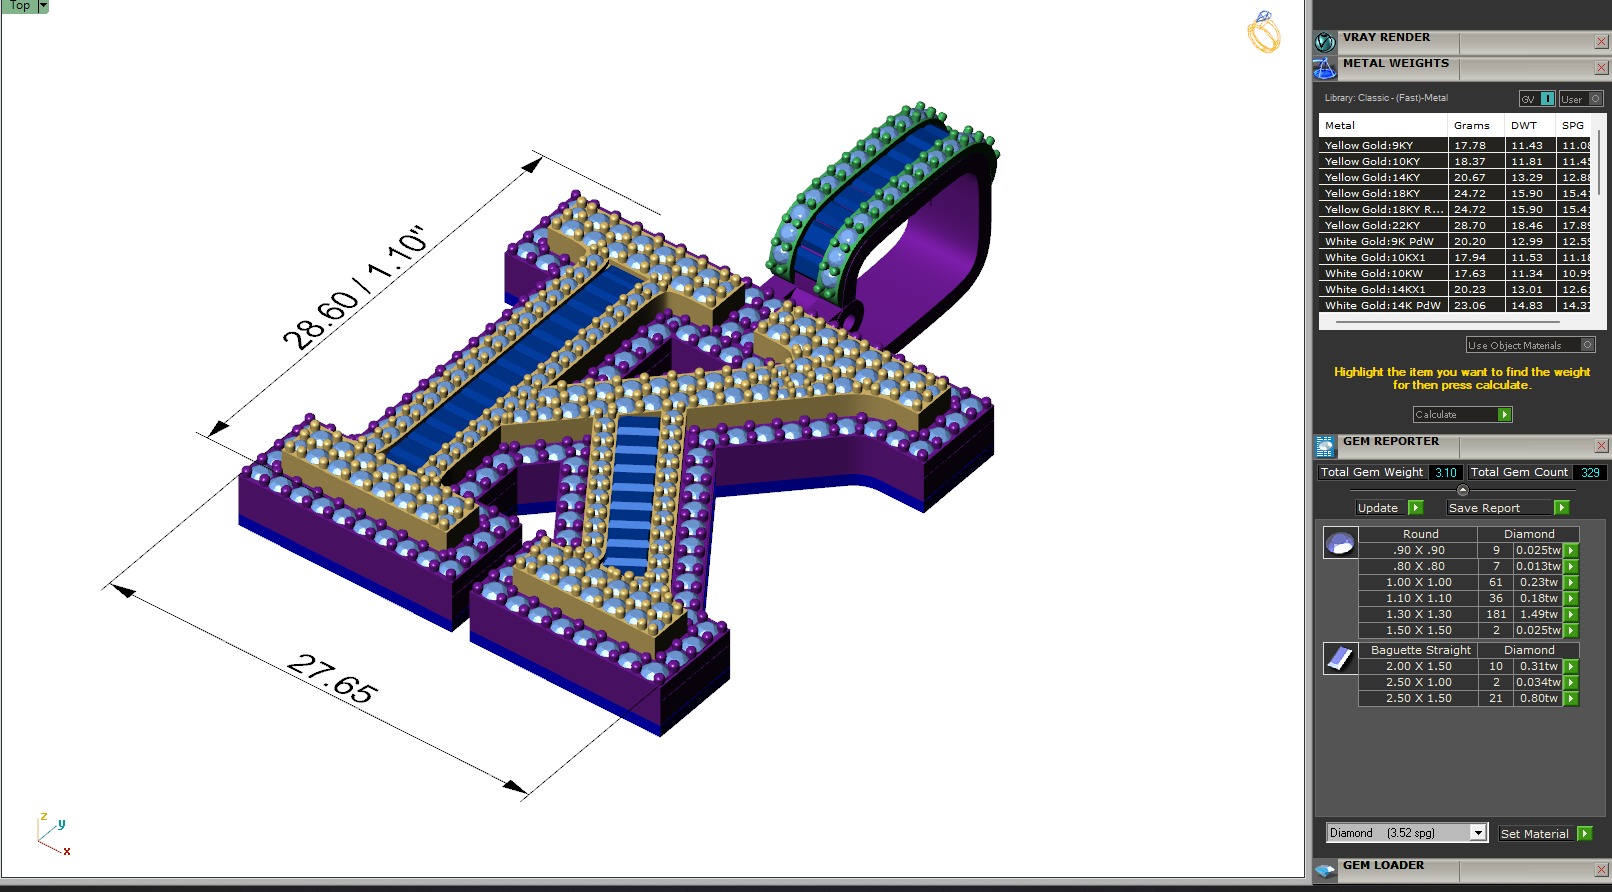This screenshot has height=892, width=1612.
Task: Click the green arrow beside Calculate
Action: click(x=1505, y=414)
